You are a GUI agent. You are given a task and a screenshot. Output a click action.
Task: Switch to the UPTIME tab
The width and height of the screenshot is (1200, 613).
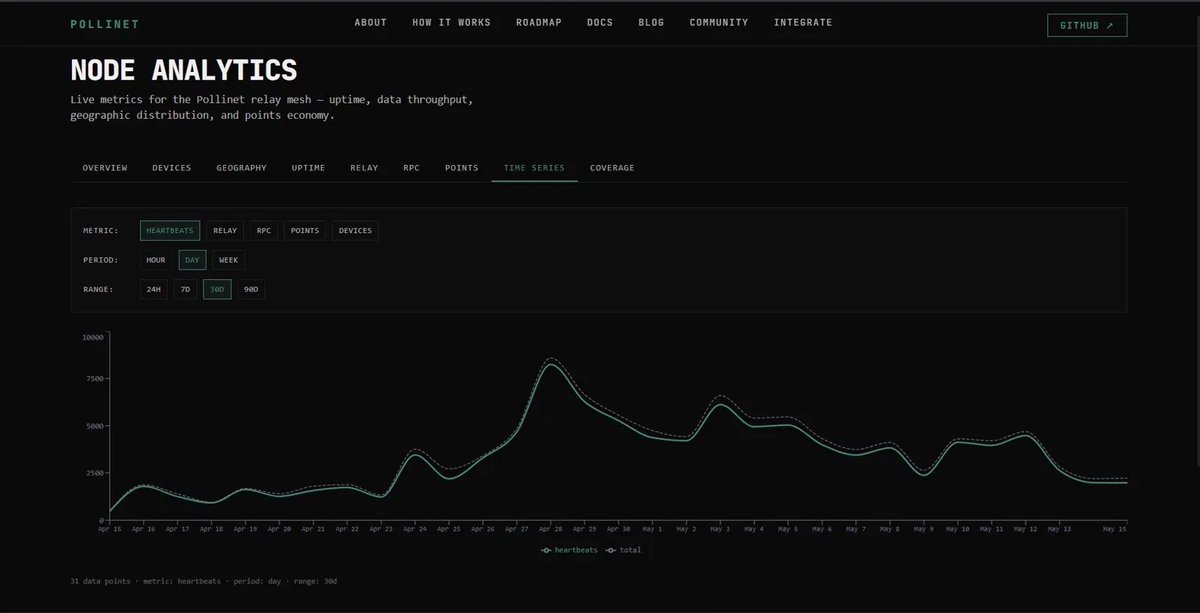point(308,168)
